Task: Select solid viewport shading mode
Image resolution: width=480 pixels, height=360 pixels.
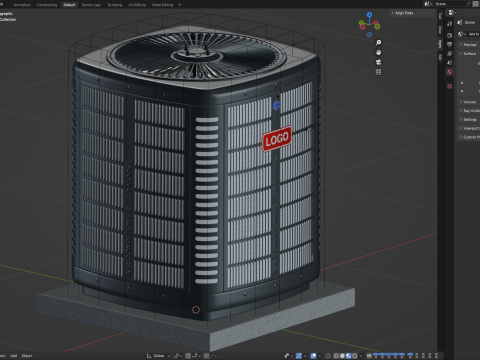Action: click(x=342, y=356)
